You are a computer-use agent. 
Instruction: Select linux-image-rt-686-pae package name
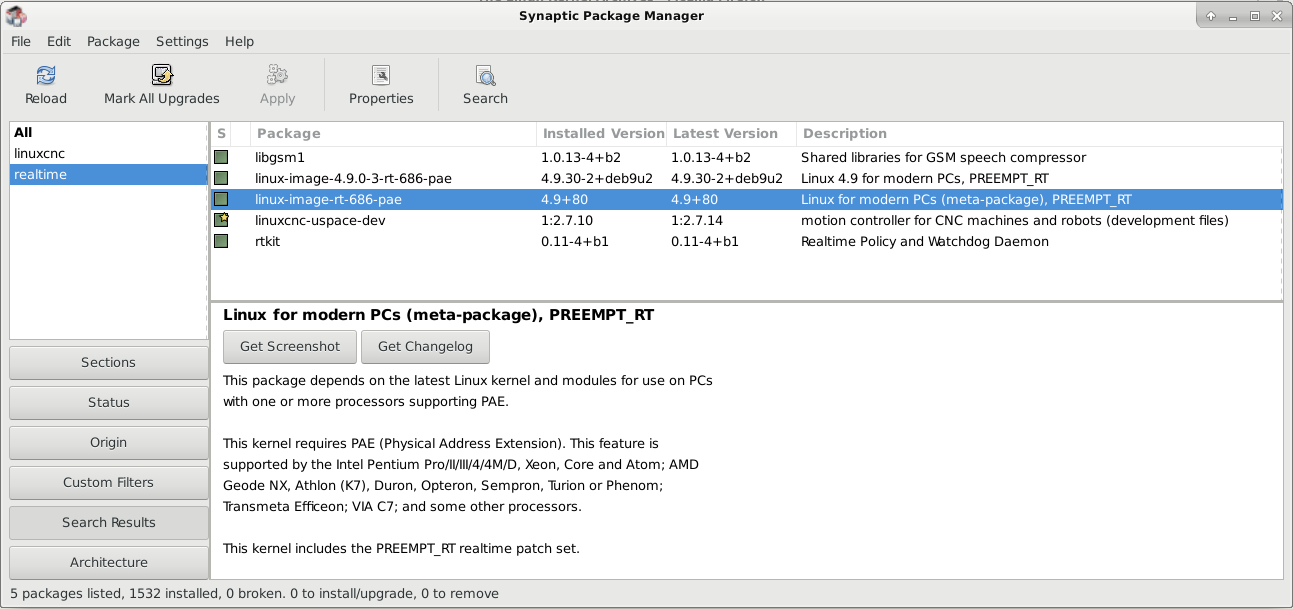(x=328, y=200)
